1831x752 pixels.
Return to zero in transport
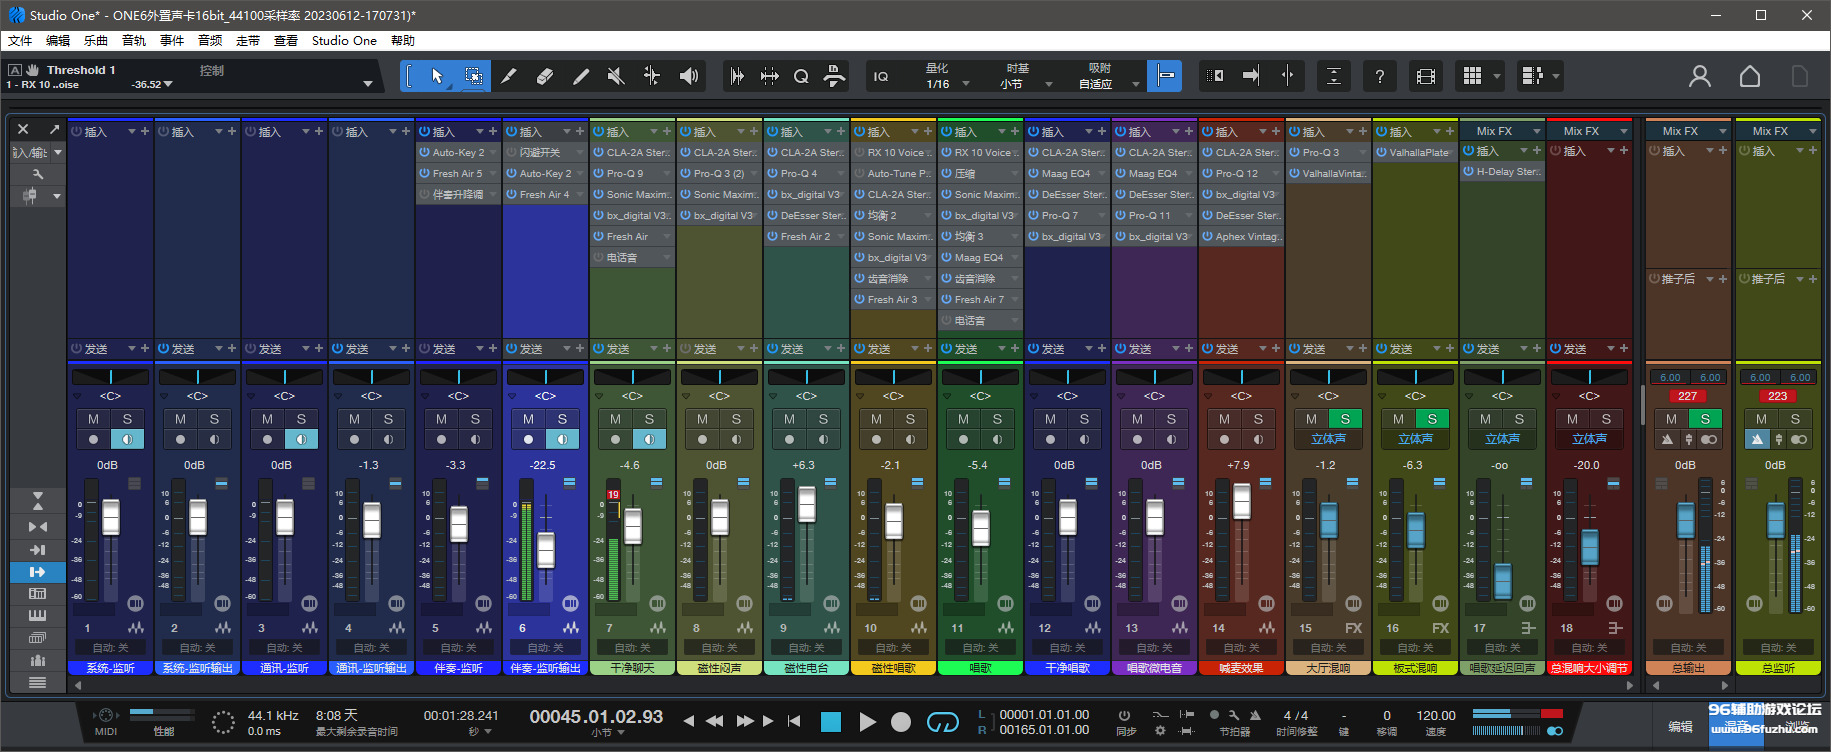point(794,721)
